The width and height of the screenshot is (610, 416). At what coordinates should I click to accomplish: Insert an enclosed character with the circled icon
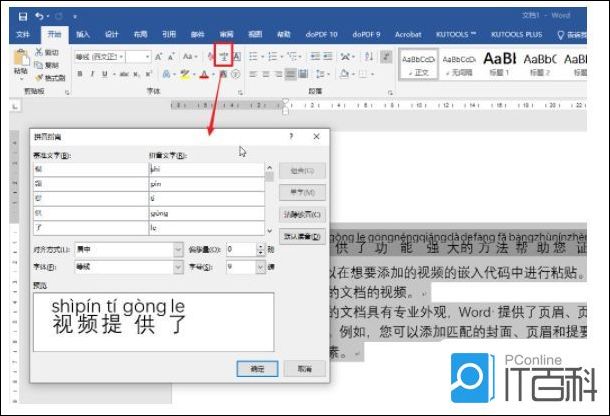point(236,74)
